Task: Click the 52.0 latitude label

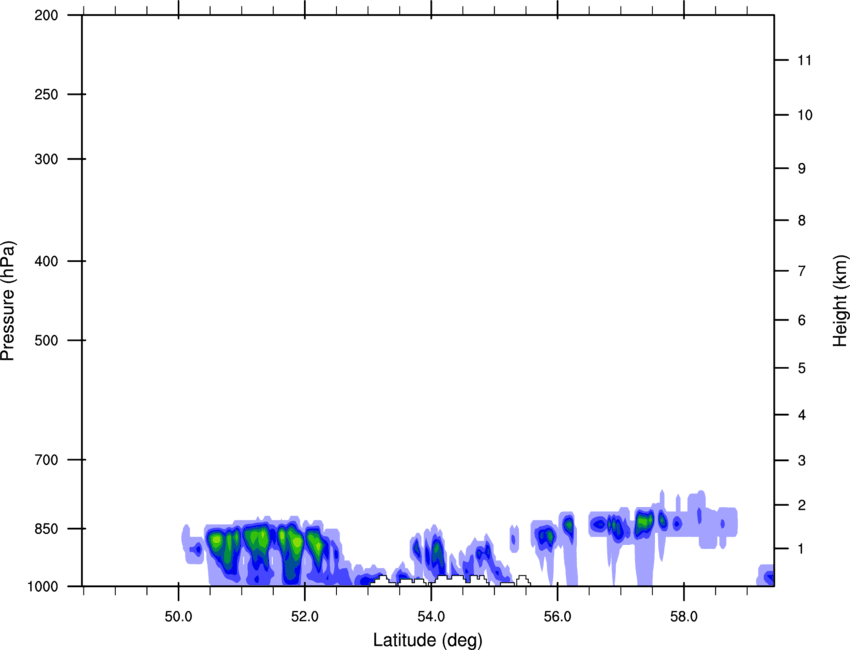Action: 305,617
